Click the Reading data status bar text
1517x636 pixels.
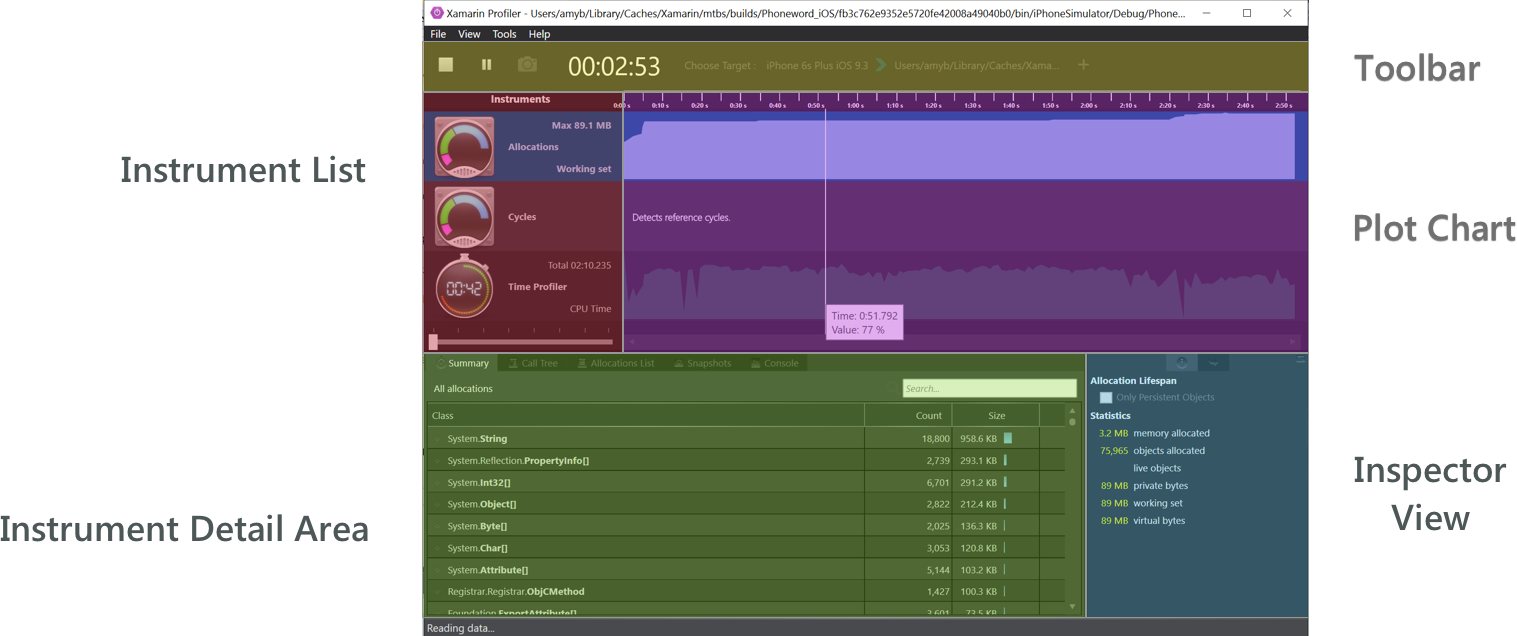click(x=461, y=628)
